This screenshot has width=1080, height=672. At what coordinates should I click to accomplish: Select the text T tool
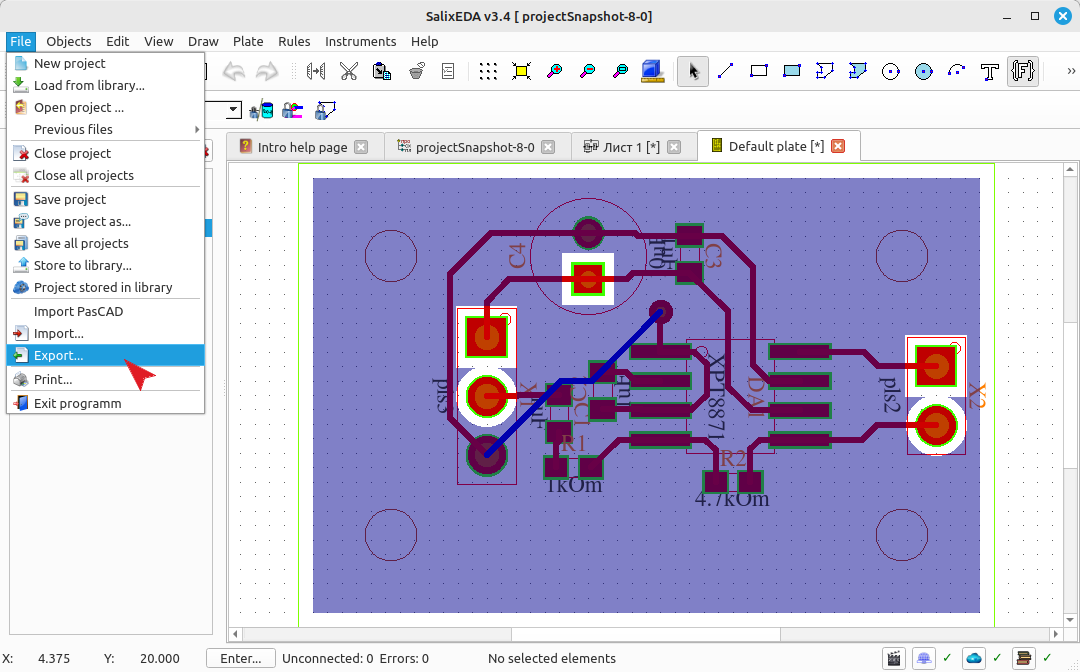(x=990, y=72)
